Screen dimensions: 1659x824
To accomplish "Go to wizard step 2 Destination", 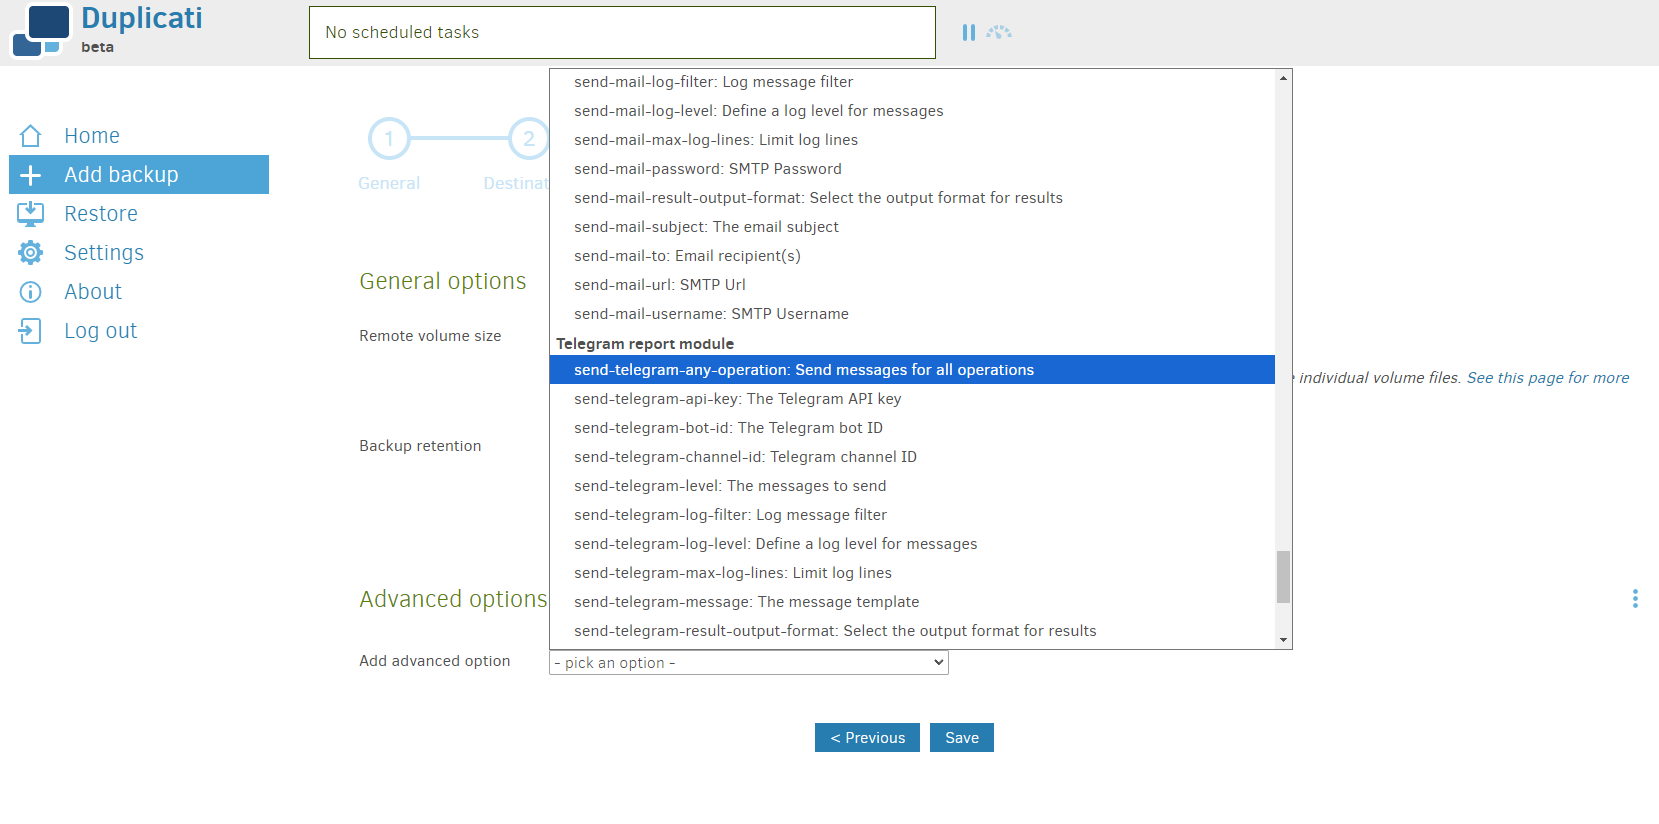I will [x=528, y=139].
